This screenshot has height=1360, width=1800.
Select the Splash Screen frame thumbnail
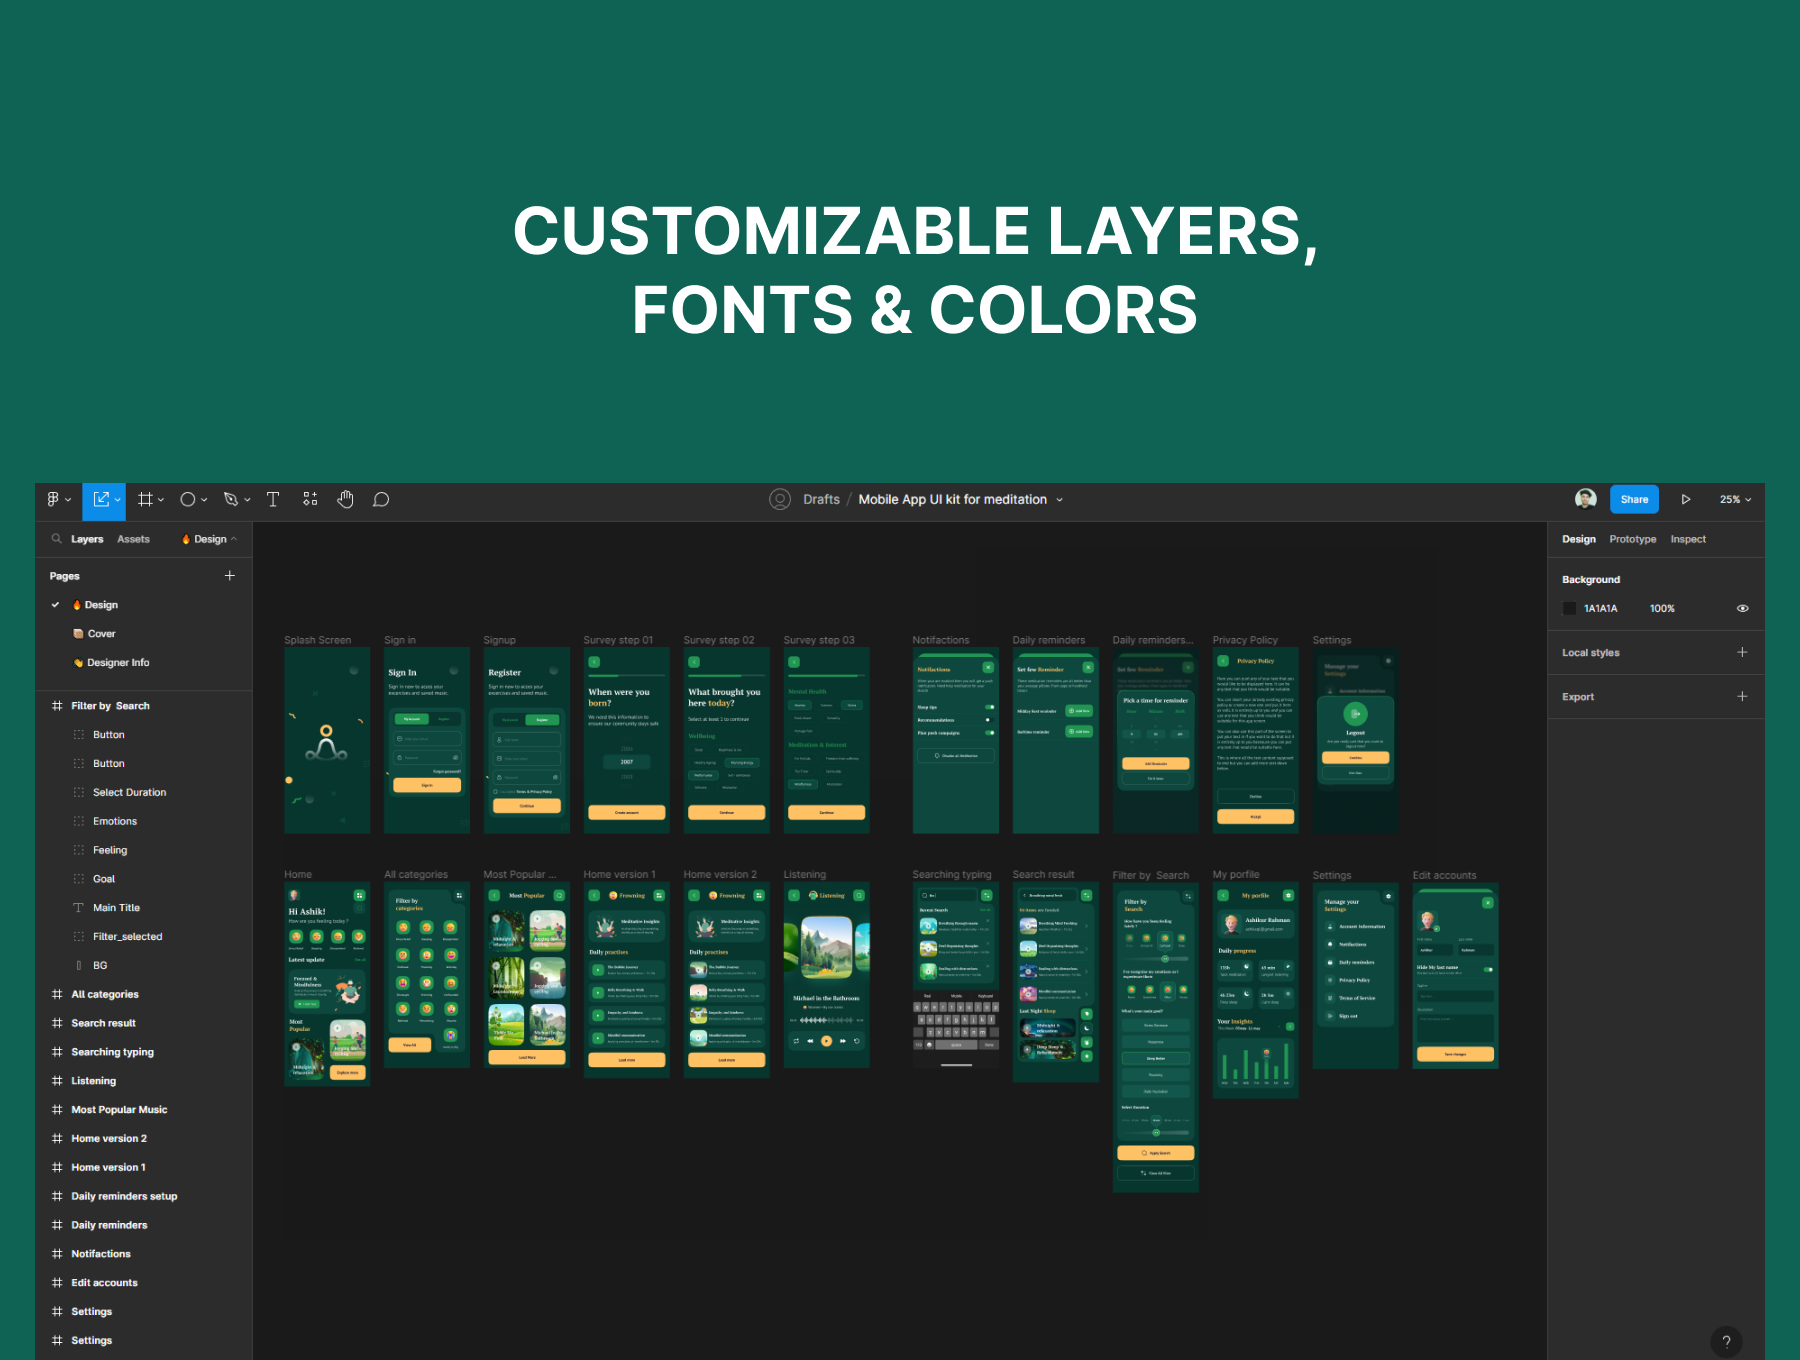pyautogui.click(x=327, y=740)
